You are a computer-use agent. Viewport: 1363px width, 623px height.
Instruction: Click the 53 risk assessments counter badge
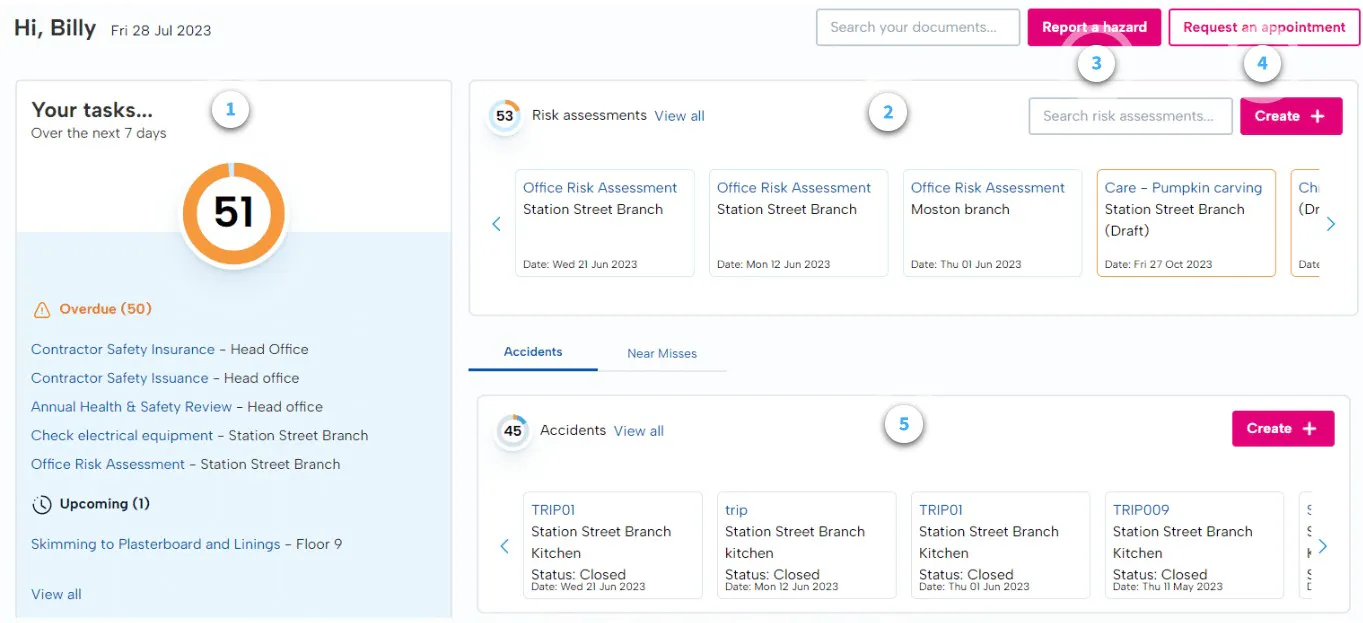click(x=504, y=116)
